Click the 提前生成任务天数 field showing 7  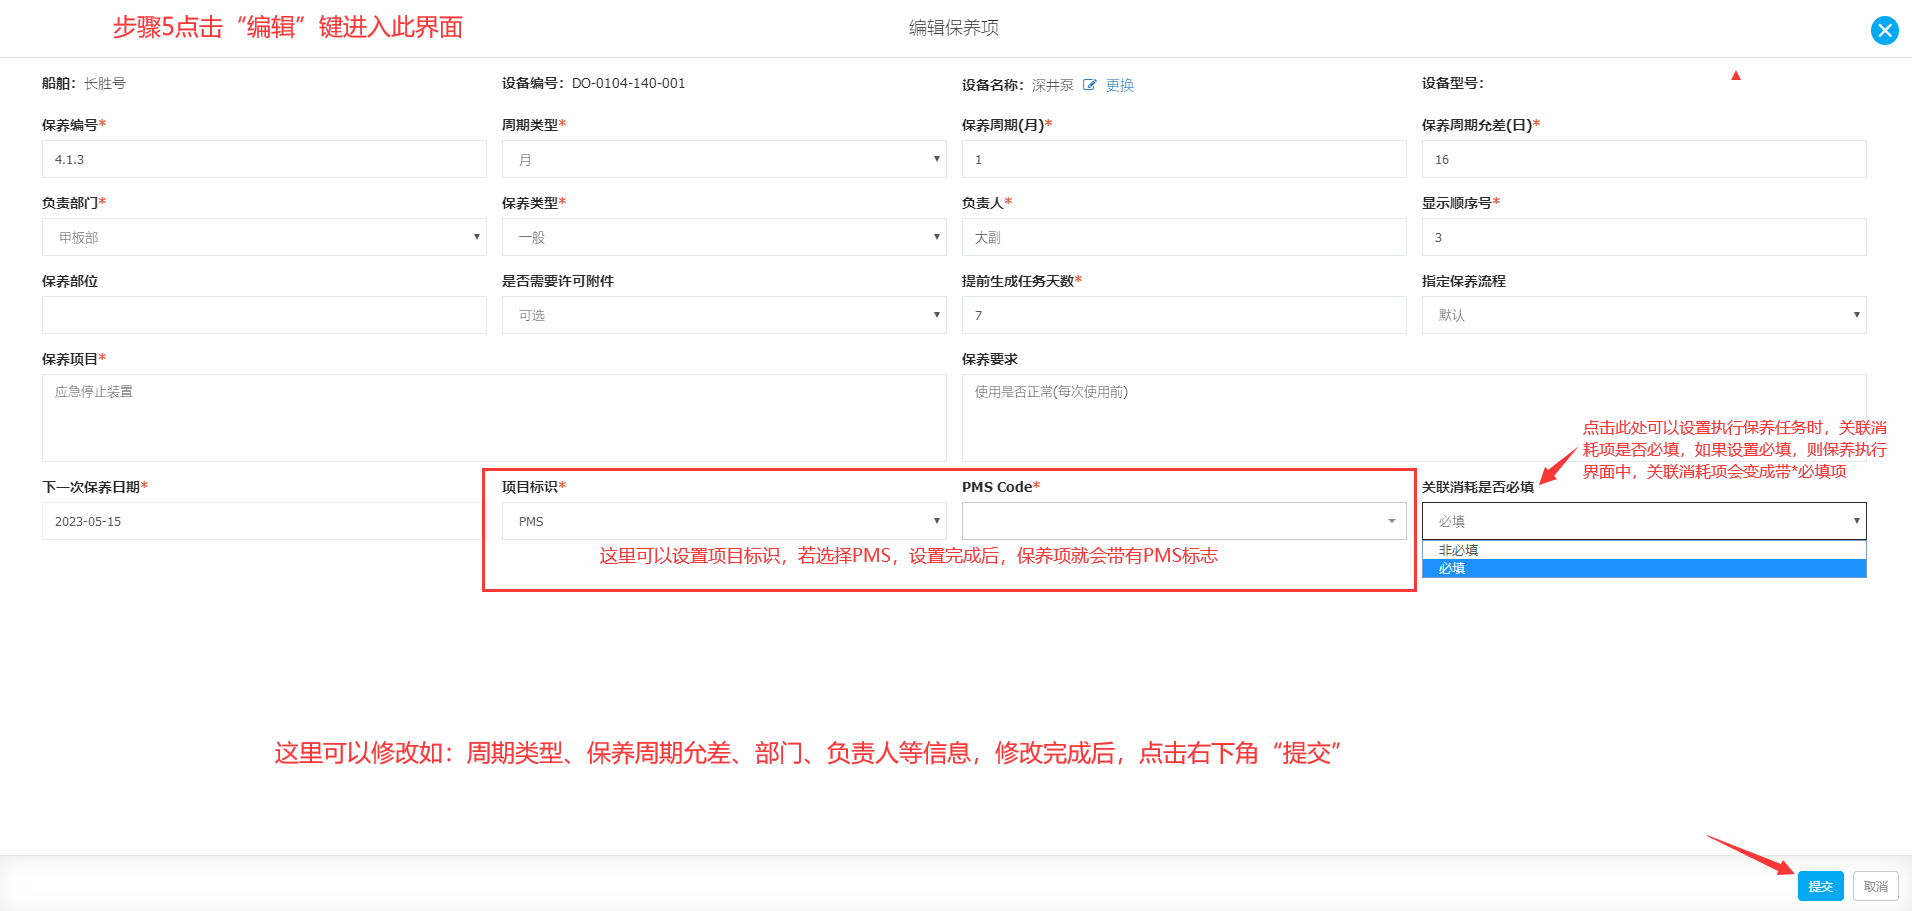pyautogui.click(x=1184, y=315)
